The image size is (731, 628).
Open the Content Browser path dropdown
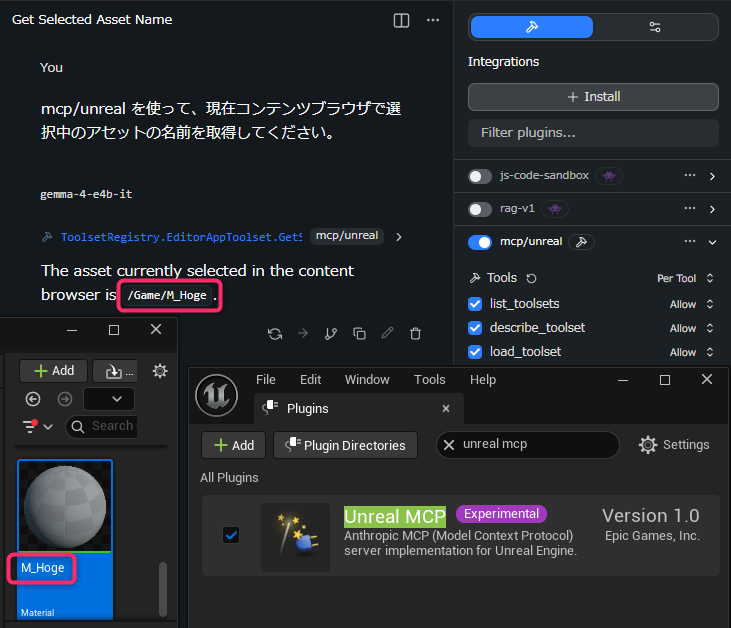(109, 399)
